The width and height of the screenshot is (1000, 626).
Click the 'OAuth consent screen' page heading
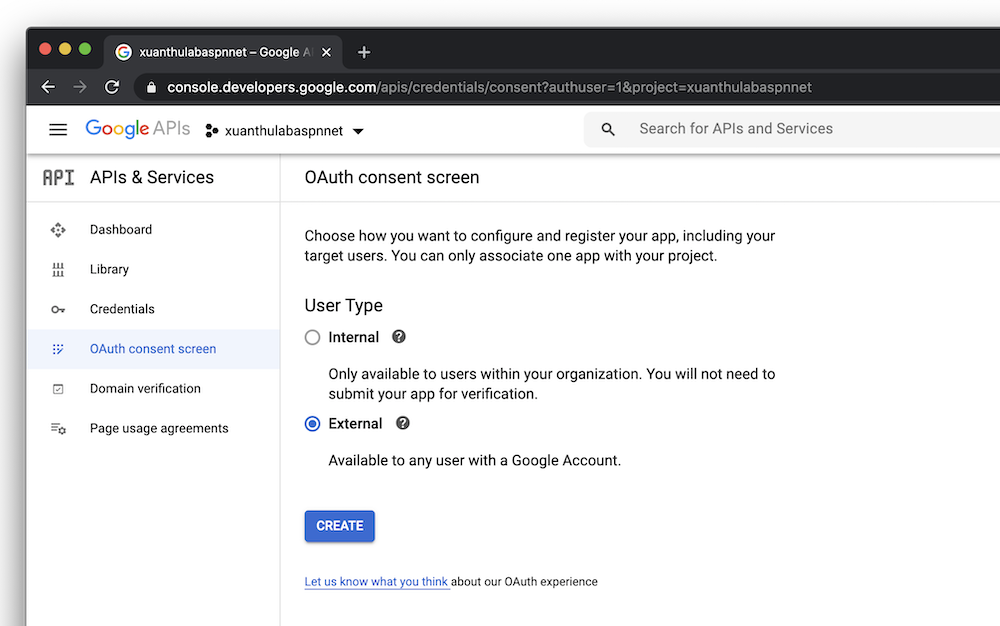click(392, 178)
